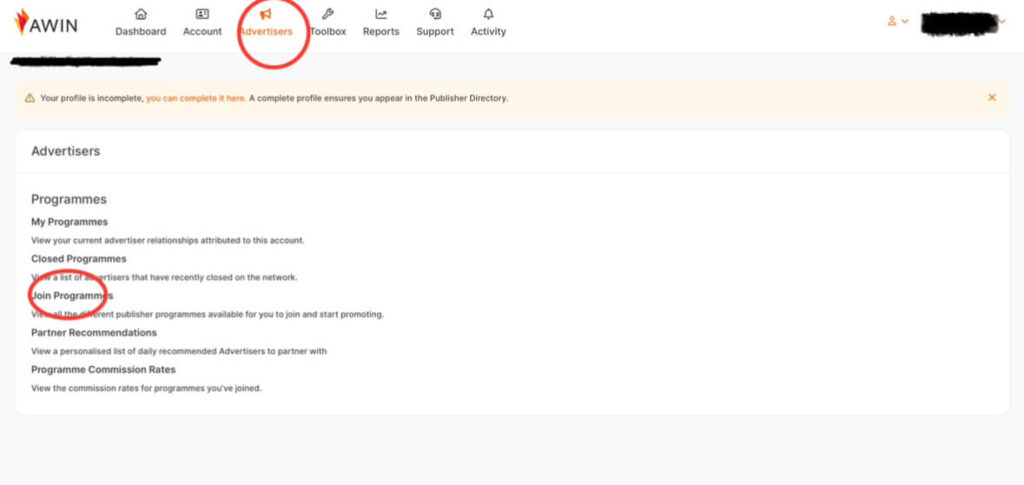Select the Toolbox menu label
This screenshot has height=485, width=1024.
click(x=327, y=32)
